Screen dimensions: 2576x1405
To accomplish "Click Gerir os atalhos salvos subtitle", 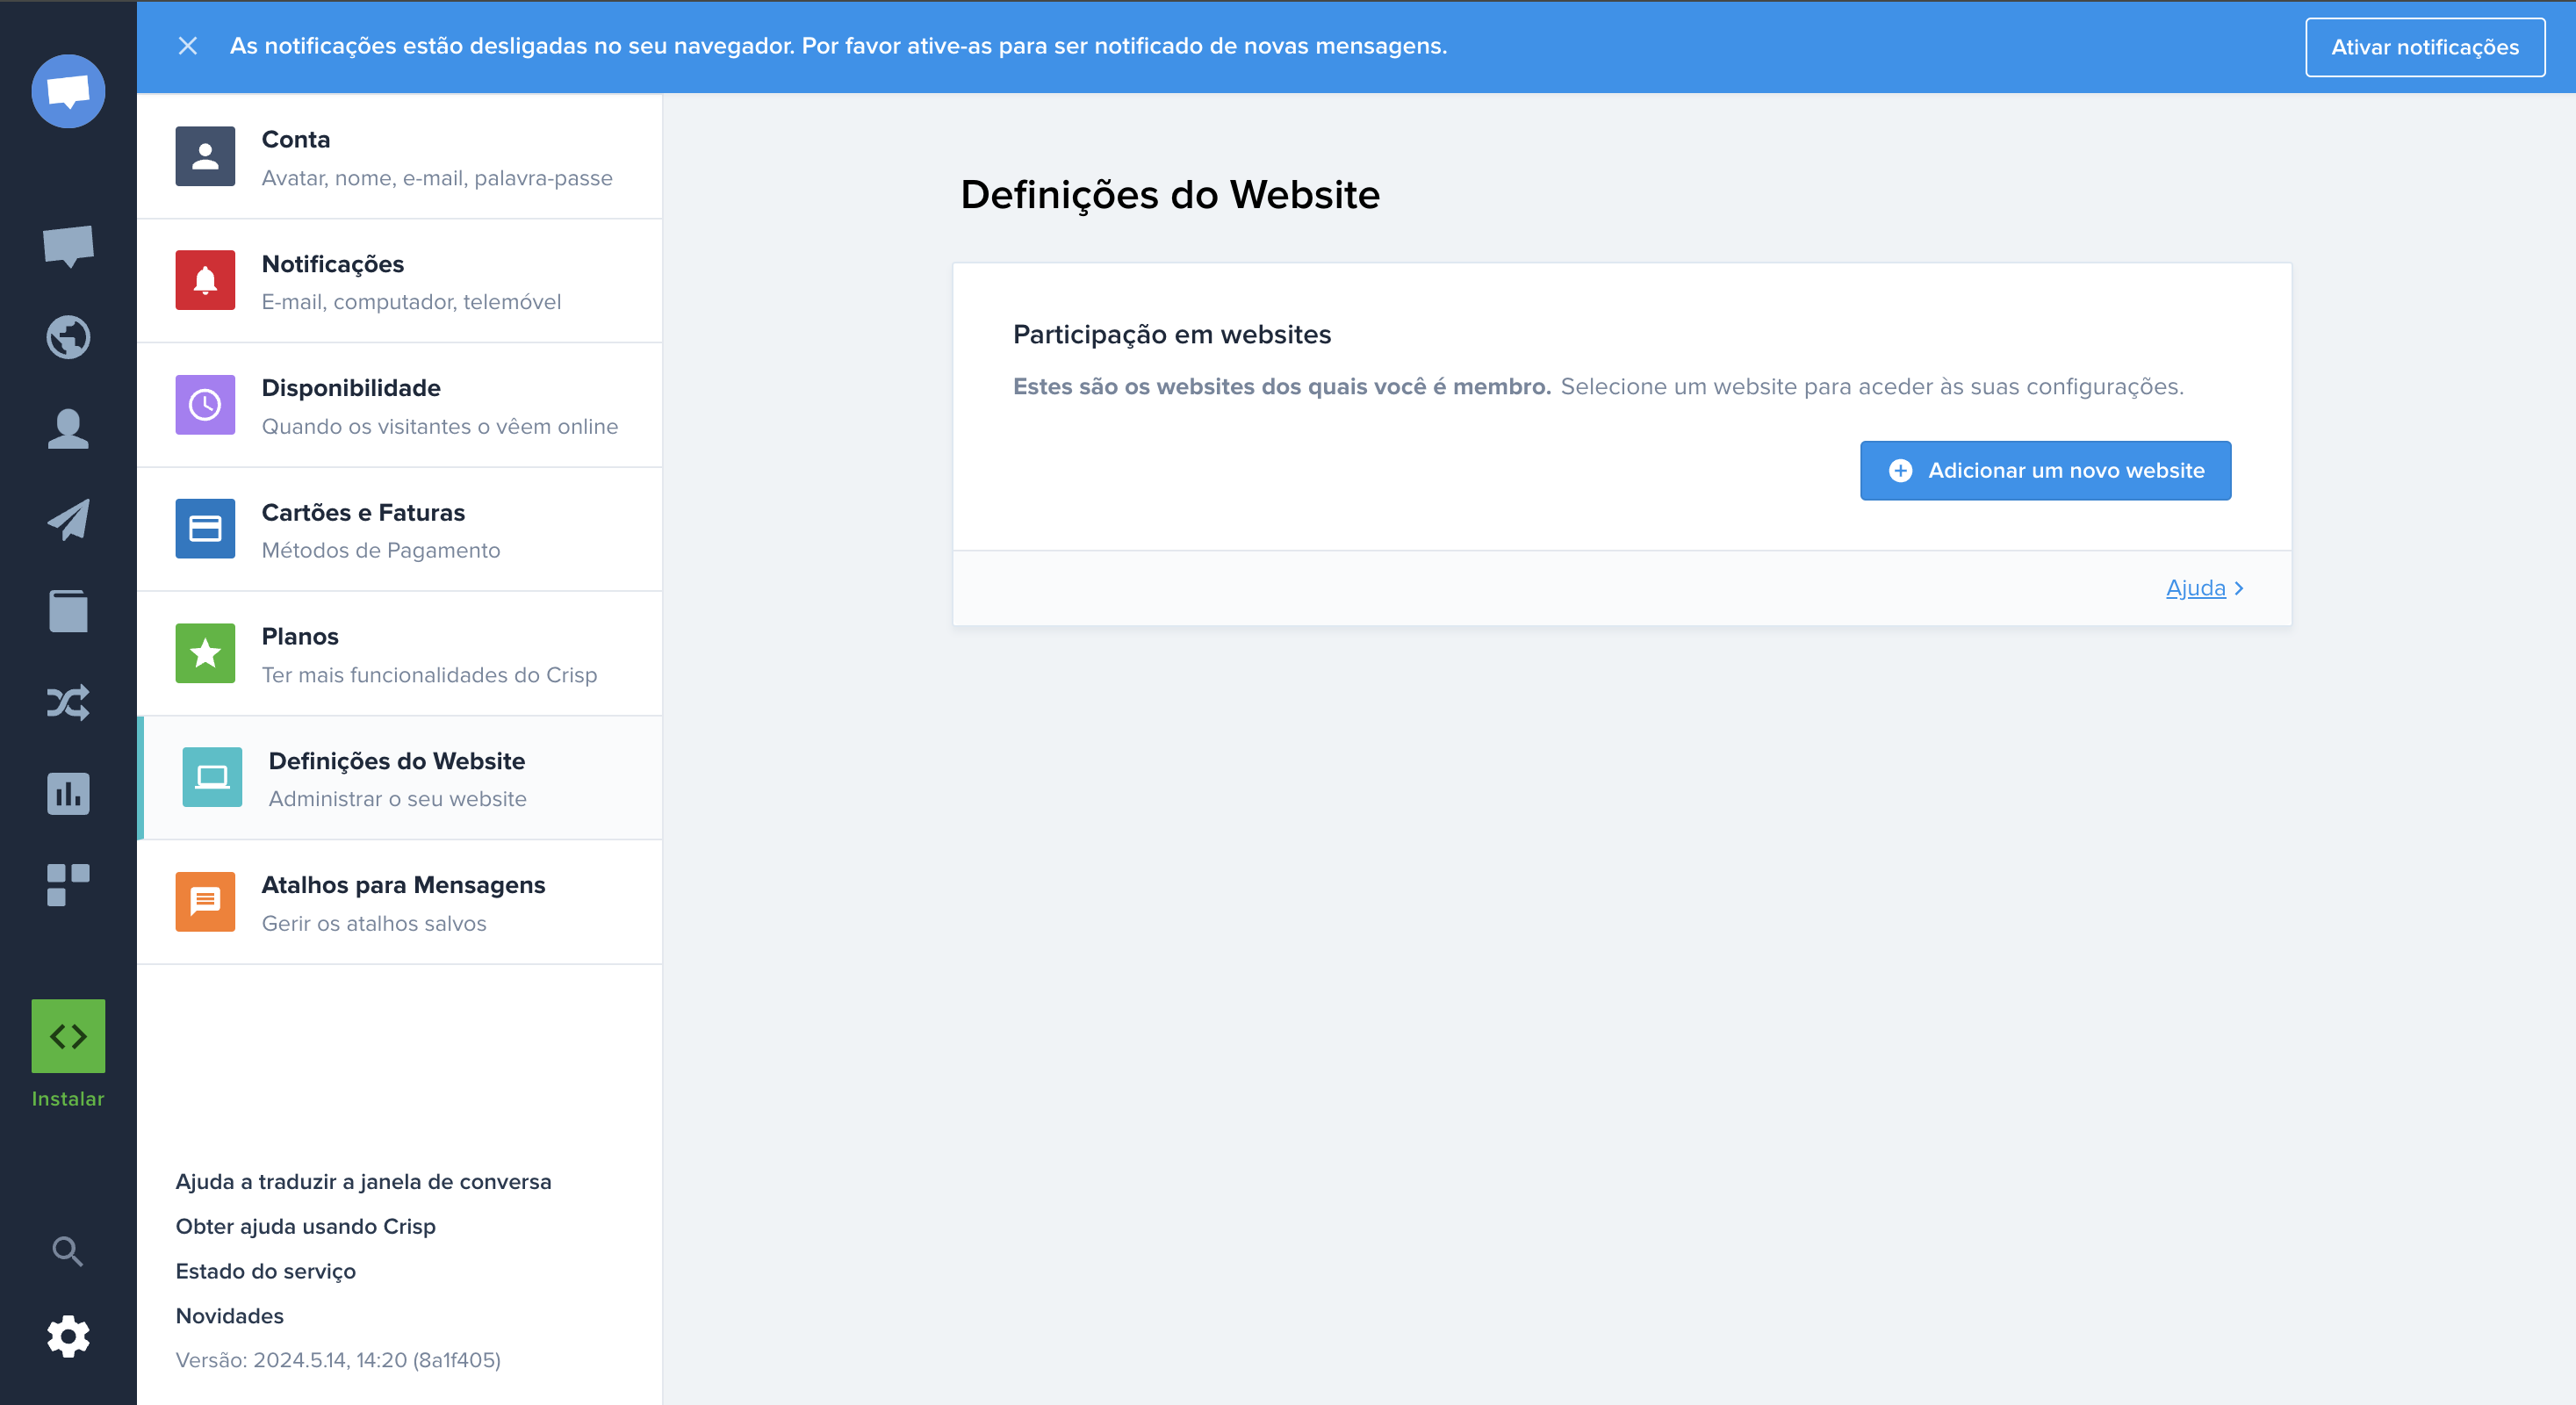I will coord(374,923).
